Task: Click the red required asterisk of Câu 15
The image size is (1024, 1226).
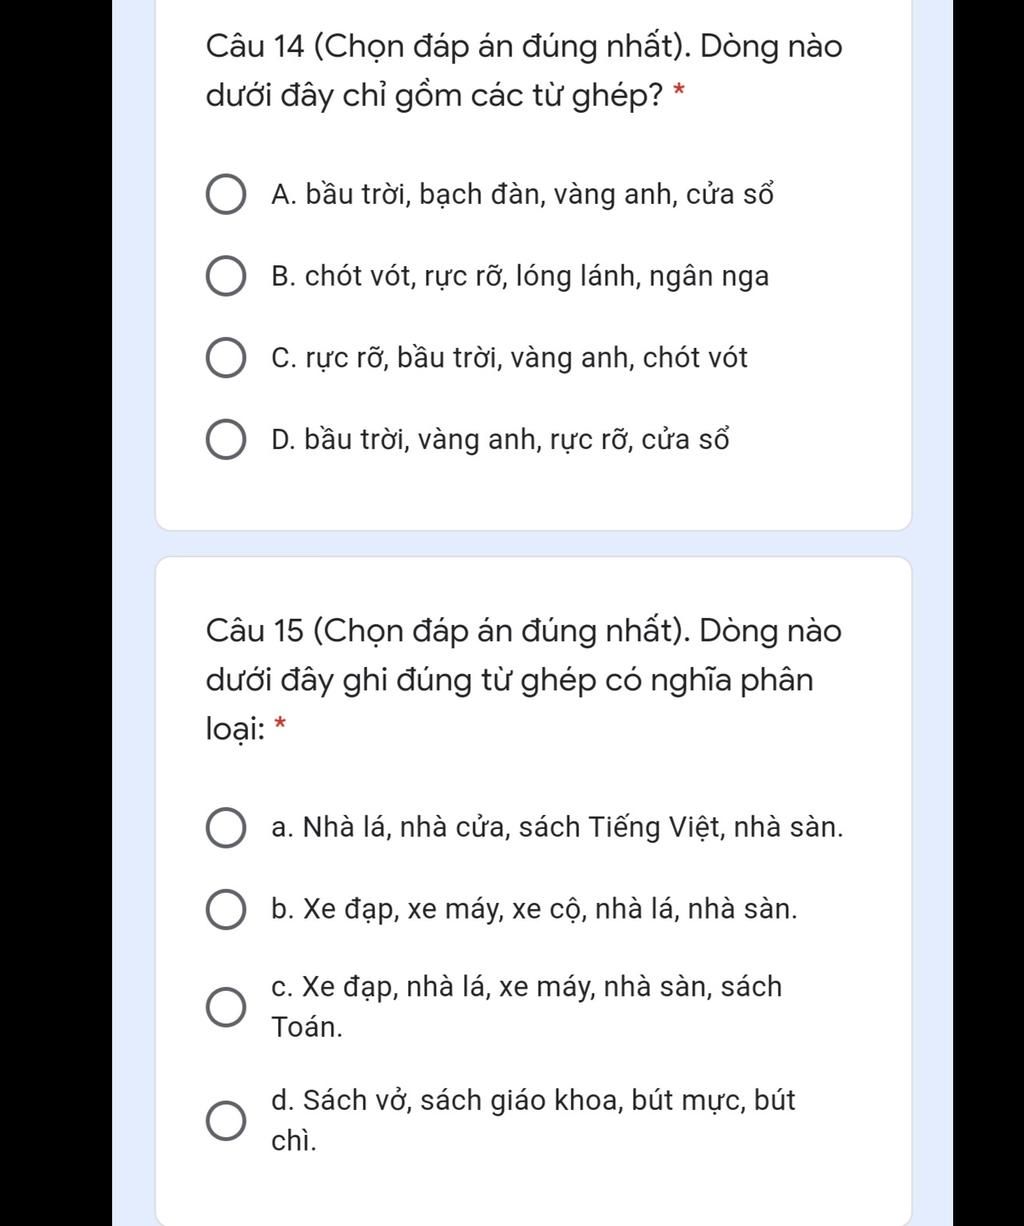Action: click(280, 724)
